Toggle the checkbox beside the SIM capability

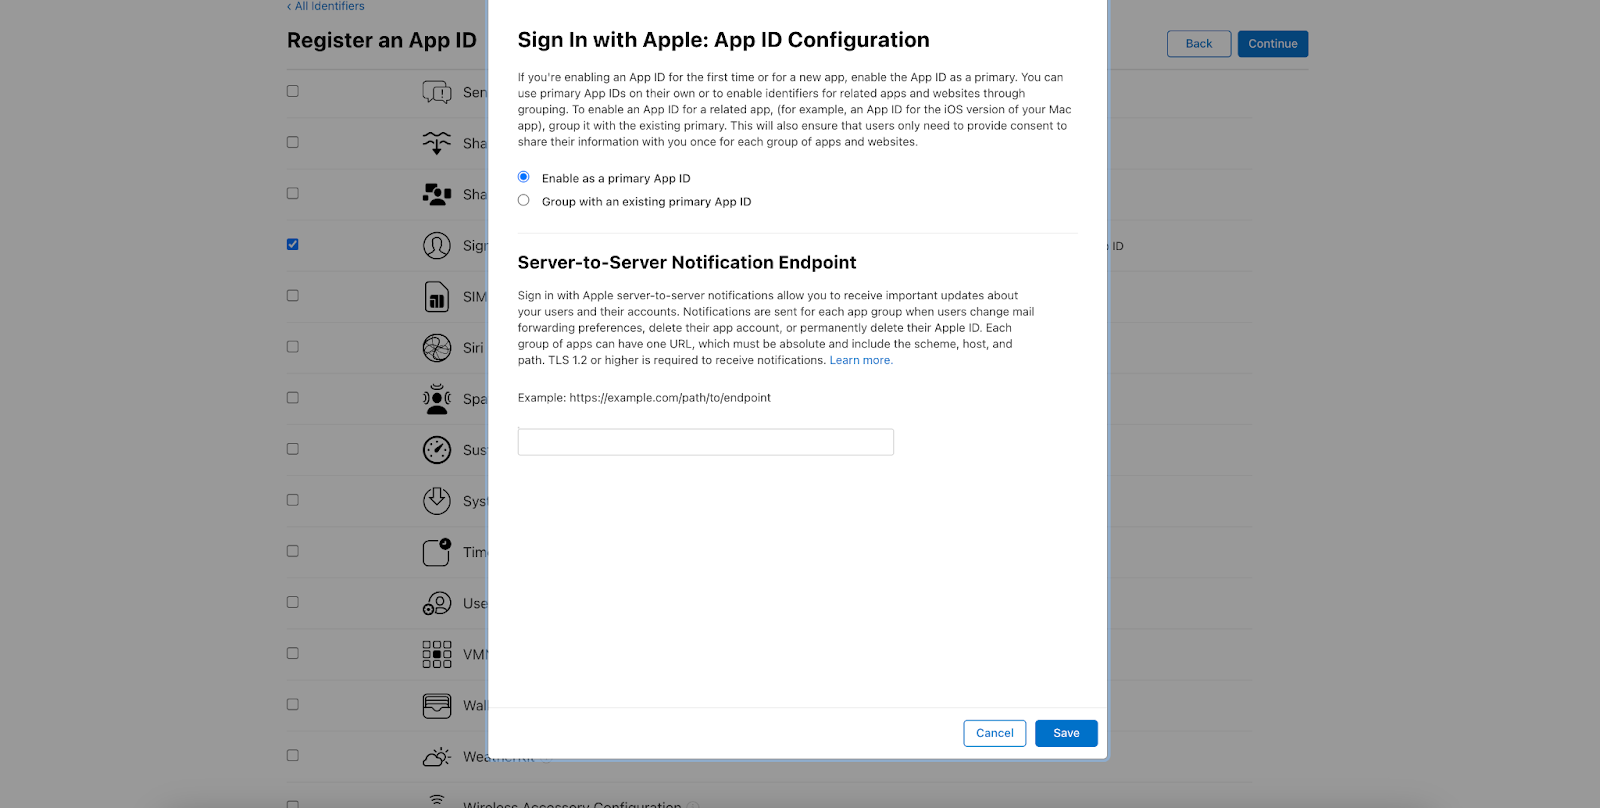click(x=293, y=295)
